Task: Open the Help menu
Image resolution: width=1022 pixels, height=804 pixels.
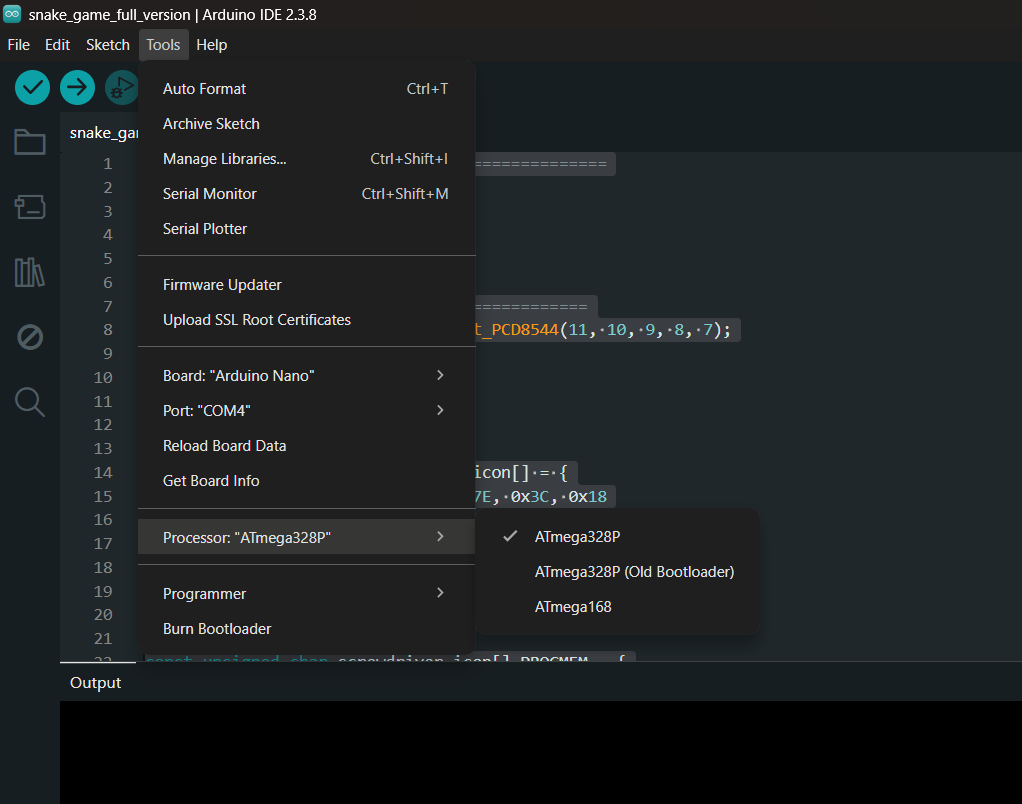Action: pos(212,45)
